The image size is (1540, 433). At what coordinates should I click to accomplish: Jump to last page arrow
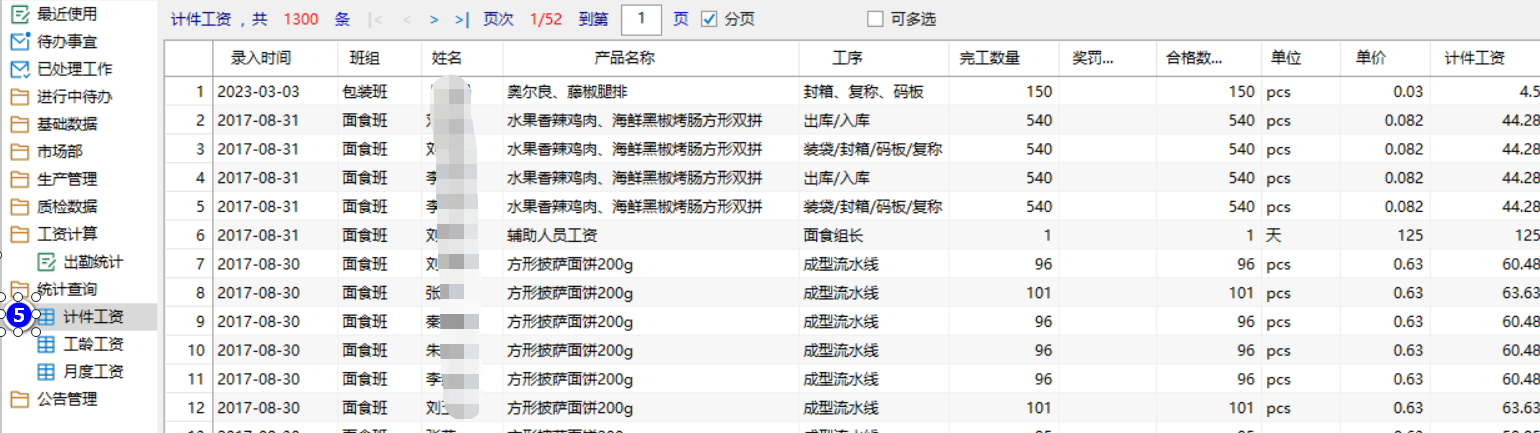click(461, 19)
